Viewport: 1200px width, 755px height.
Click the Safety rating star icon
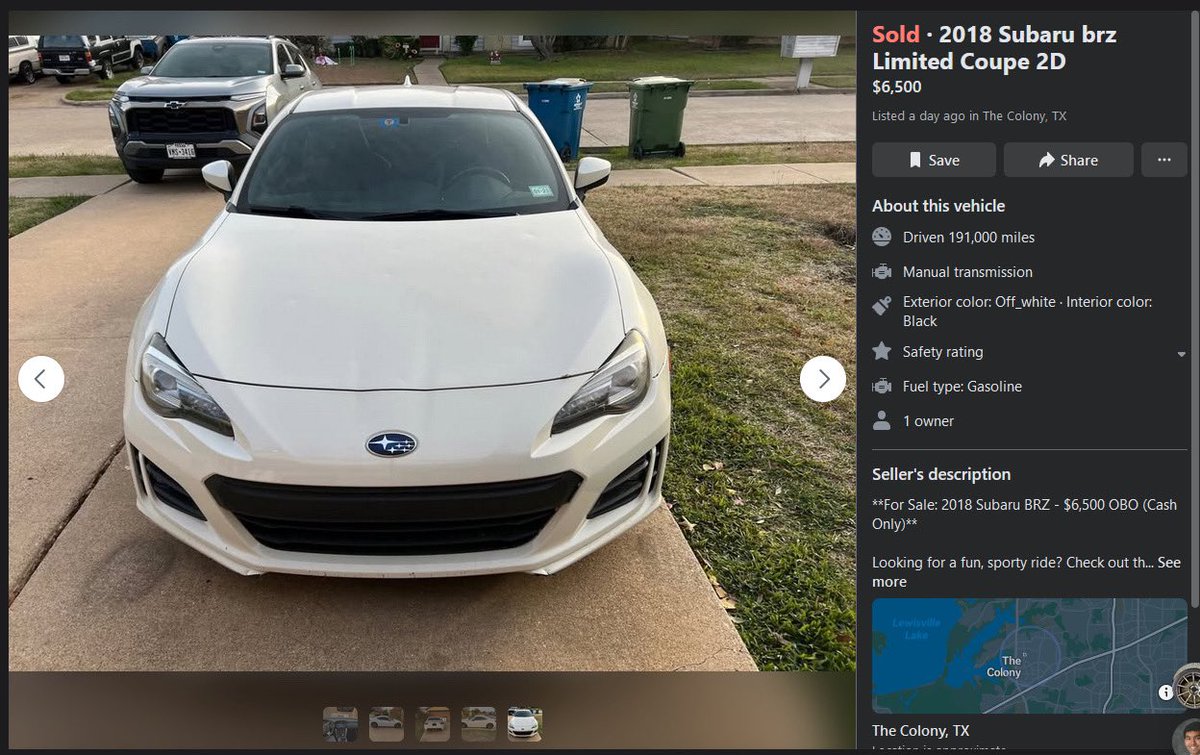pos(882,352)
